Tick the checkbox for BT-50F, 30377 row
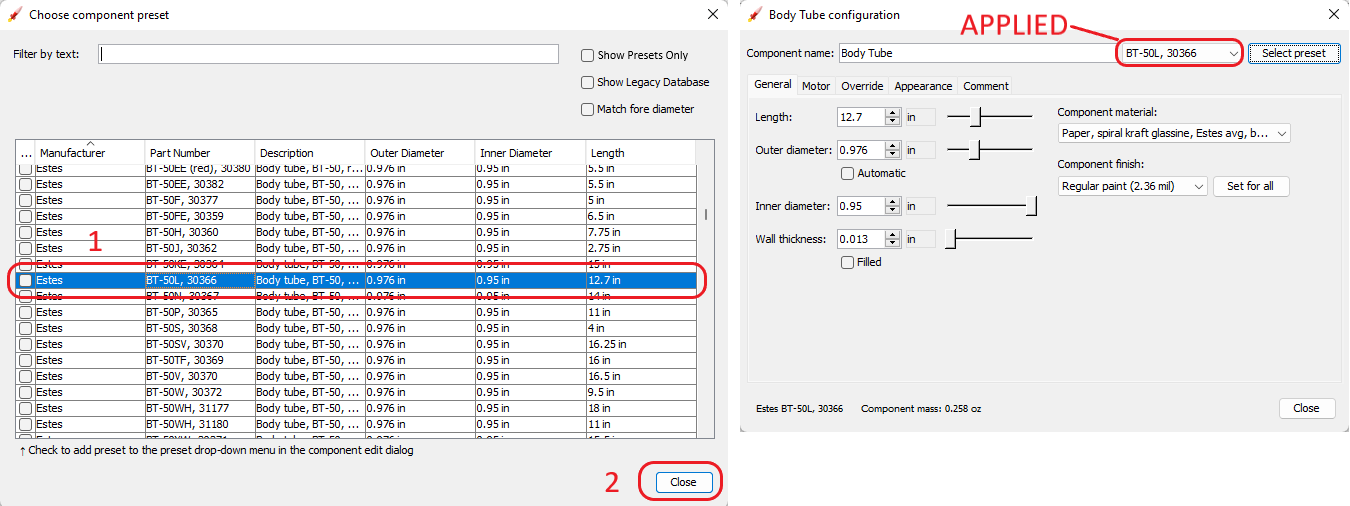The width and height of the screenshot is (1350, 506). click(26, 200)
